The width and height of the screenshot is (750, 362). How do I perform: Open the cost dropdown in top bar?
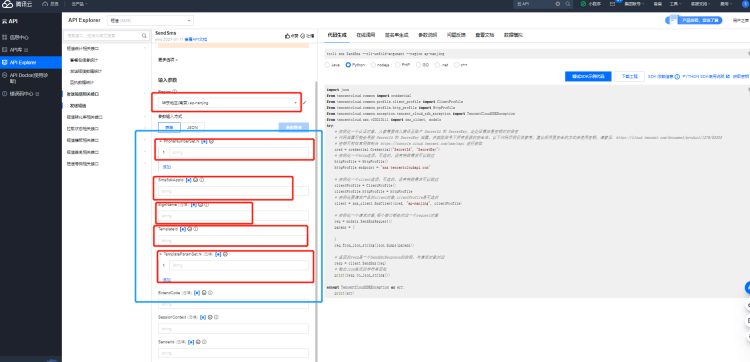725,4
